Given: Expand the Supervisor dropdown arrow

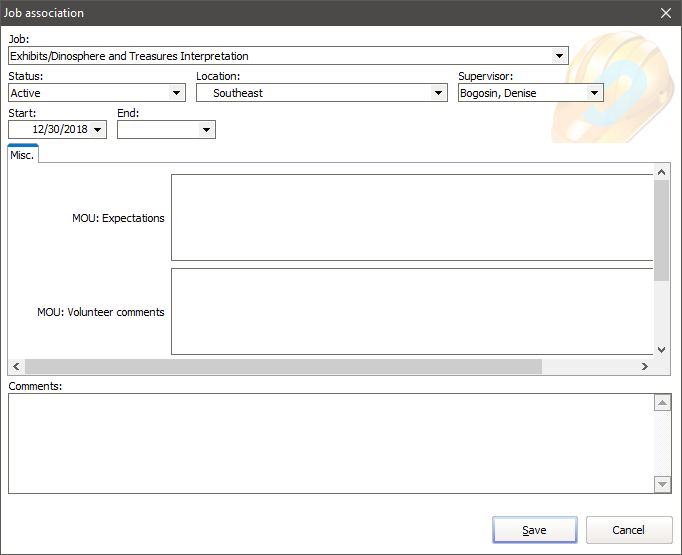Looking at the screenshot, I should pos(595,93).
